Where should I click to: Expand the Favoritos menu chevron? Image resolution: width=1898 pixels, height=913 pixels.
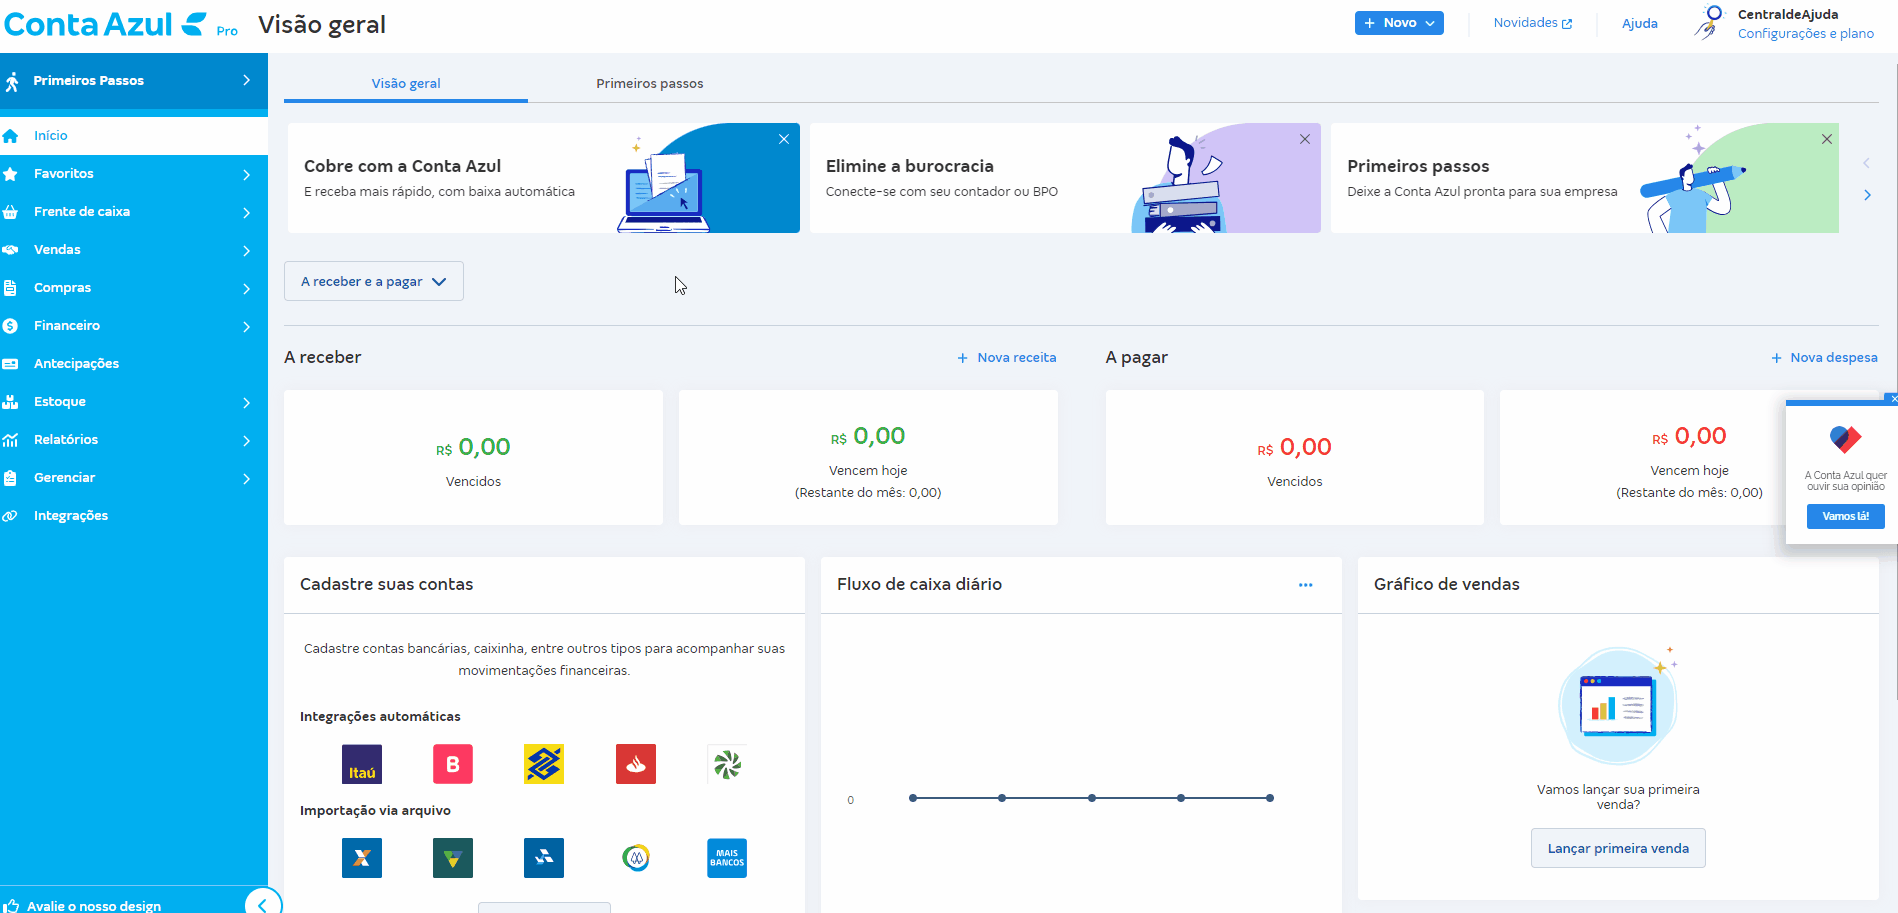246,174
